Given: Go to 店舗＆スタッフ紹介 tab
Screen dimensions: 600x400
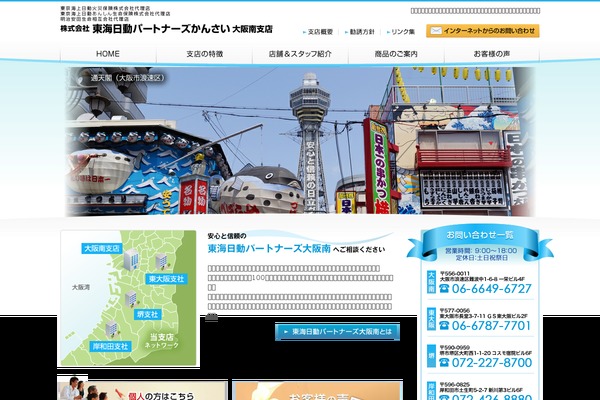Looking at the screenshot, I should tap(300, 54).
